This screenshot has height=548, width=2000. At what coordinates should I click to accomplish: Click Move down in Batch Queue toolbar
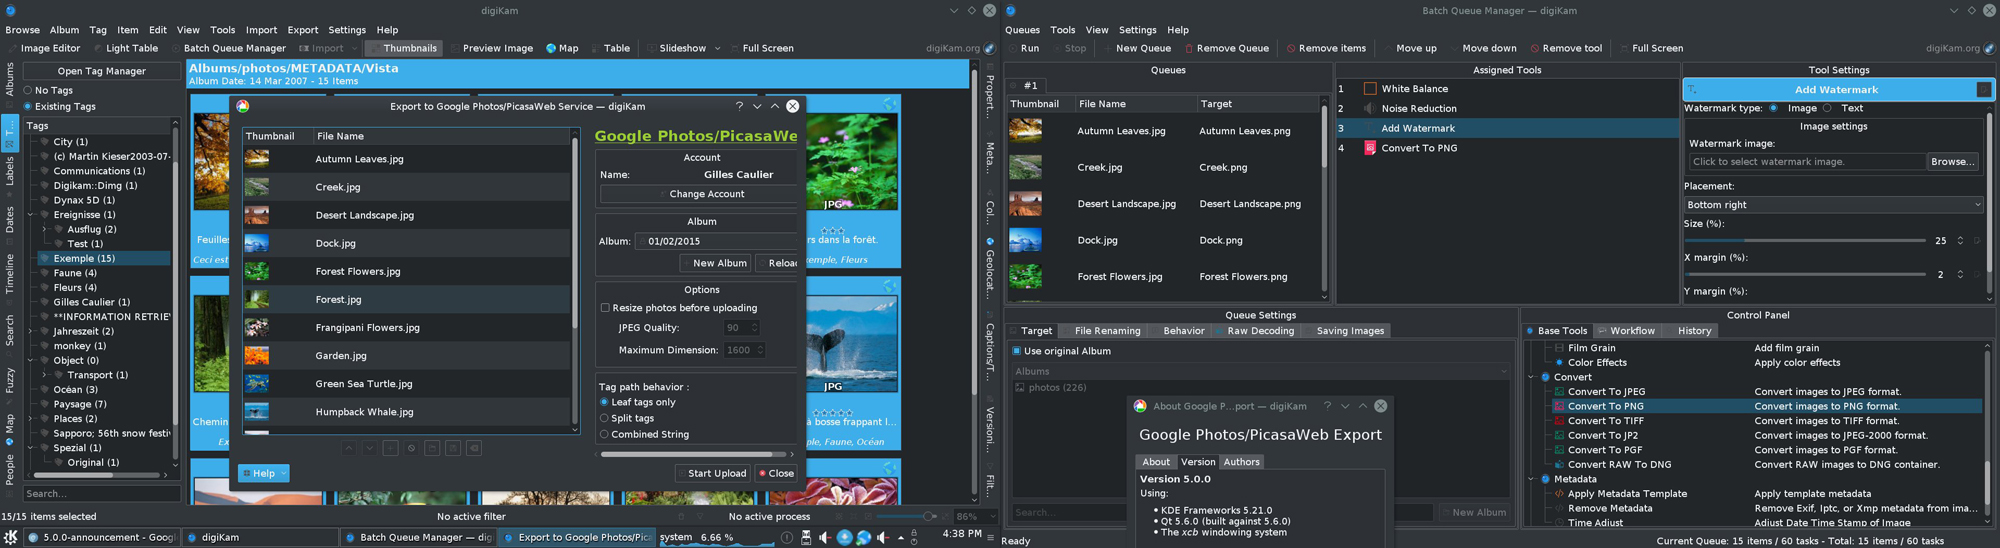(1482, 48)
